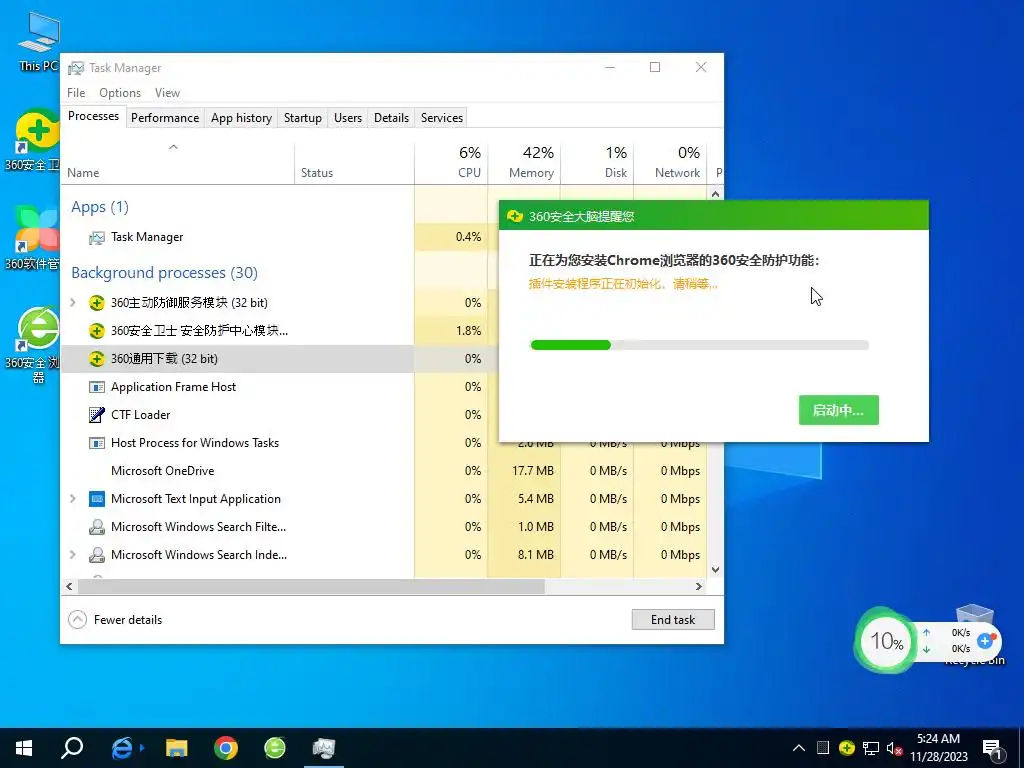
Task: Click the Background processes (30) heading
Action: (x=165, y=272)
